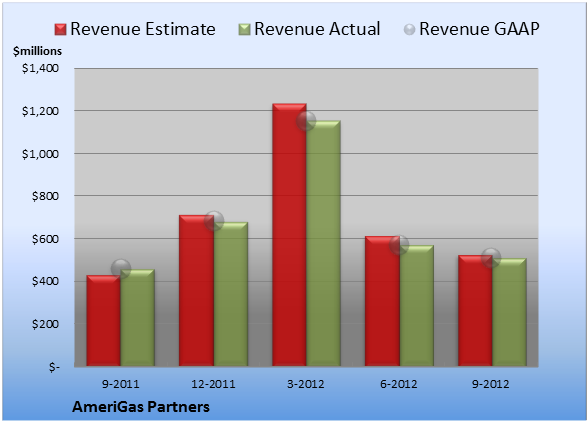588x422 pixels.
Task: Click the 'AmeriGas Partners' chart title
Action: click(x=141, y=407)
